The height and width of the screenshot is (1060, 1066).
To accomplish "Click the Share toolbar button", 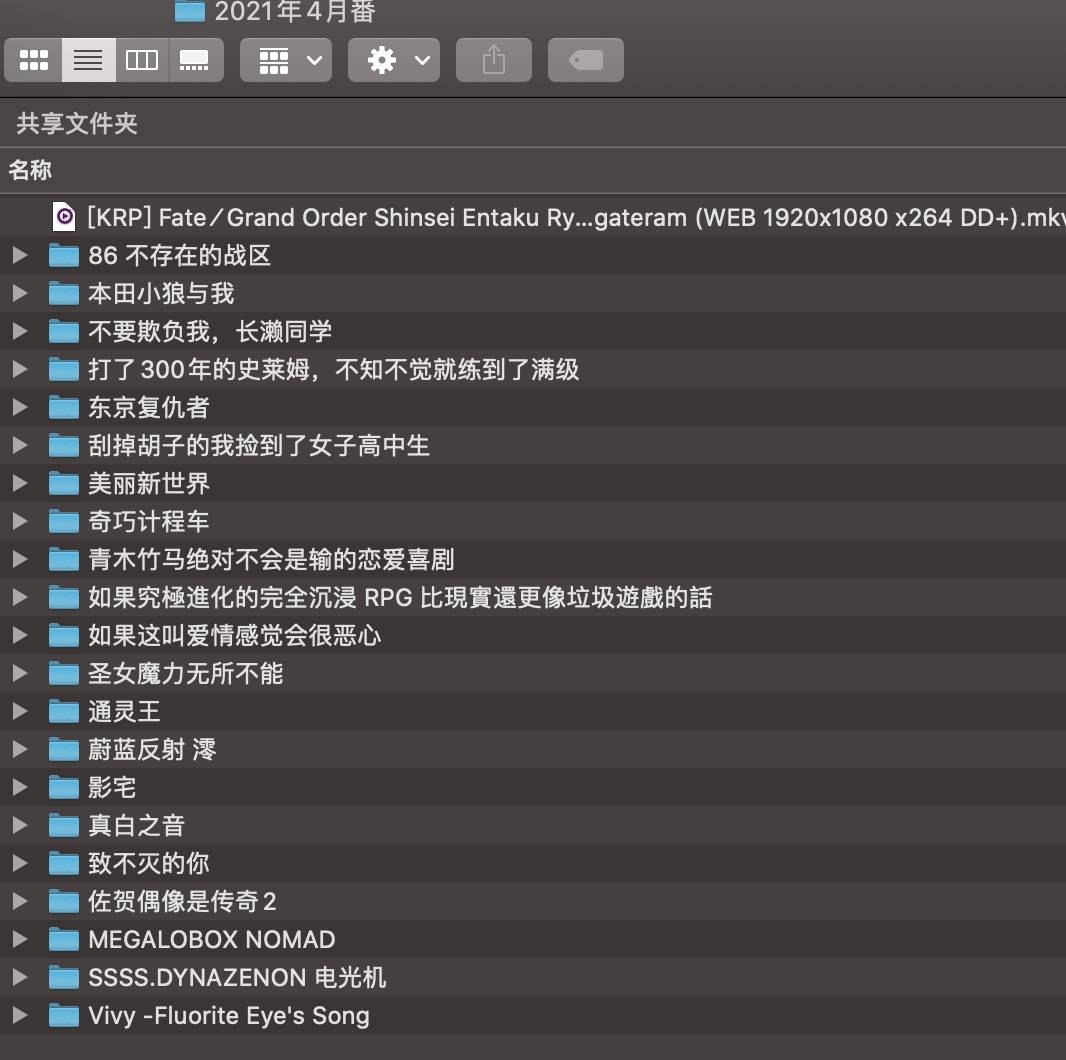I will coord(493,60).
